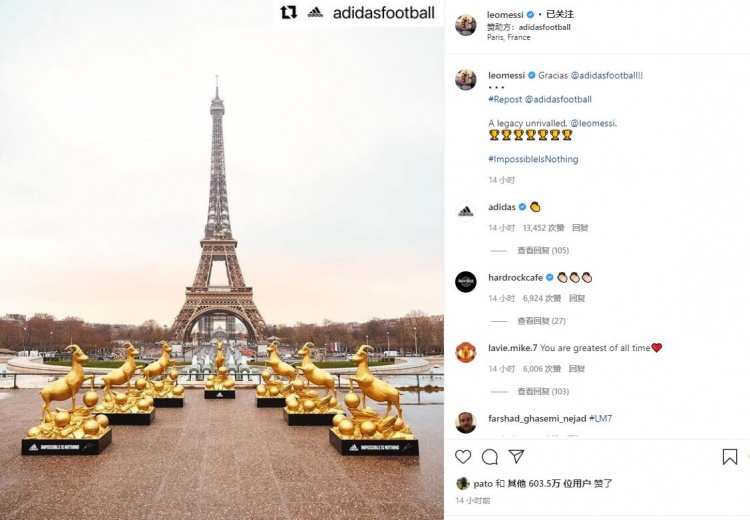Like the post with the heart icon
Viewport: 750px width, 520px height.
tap(463, 457)
